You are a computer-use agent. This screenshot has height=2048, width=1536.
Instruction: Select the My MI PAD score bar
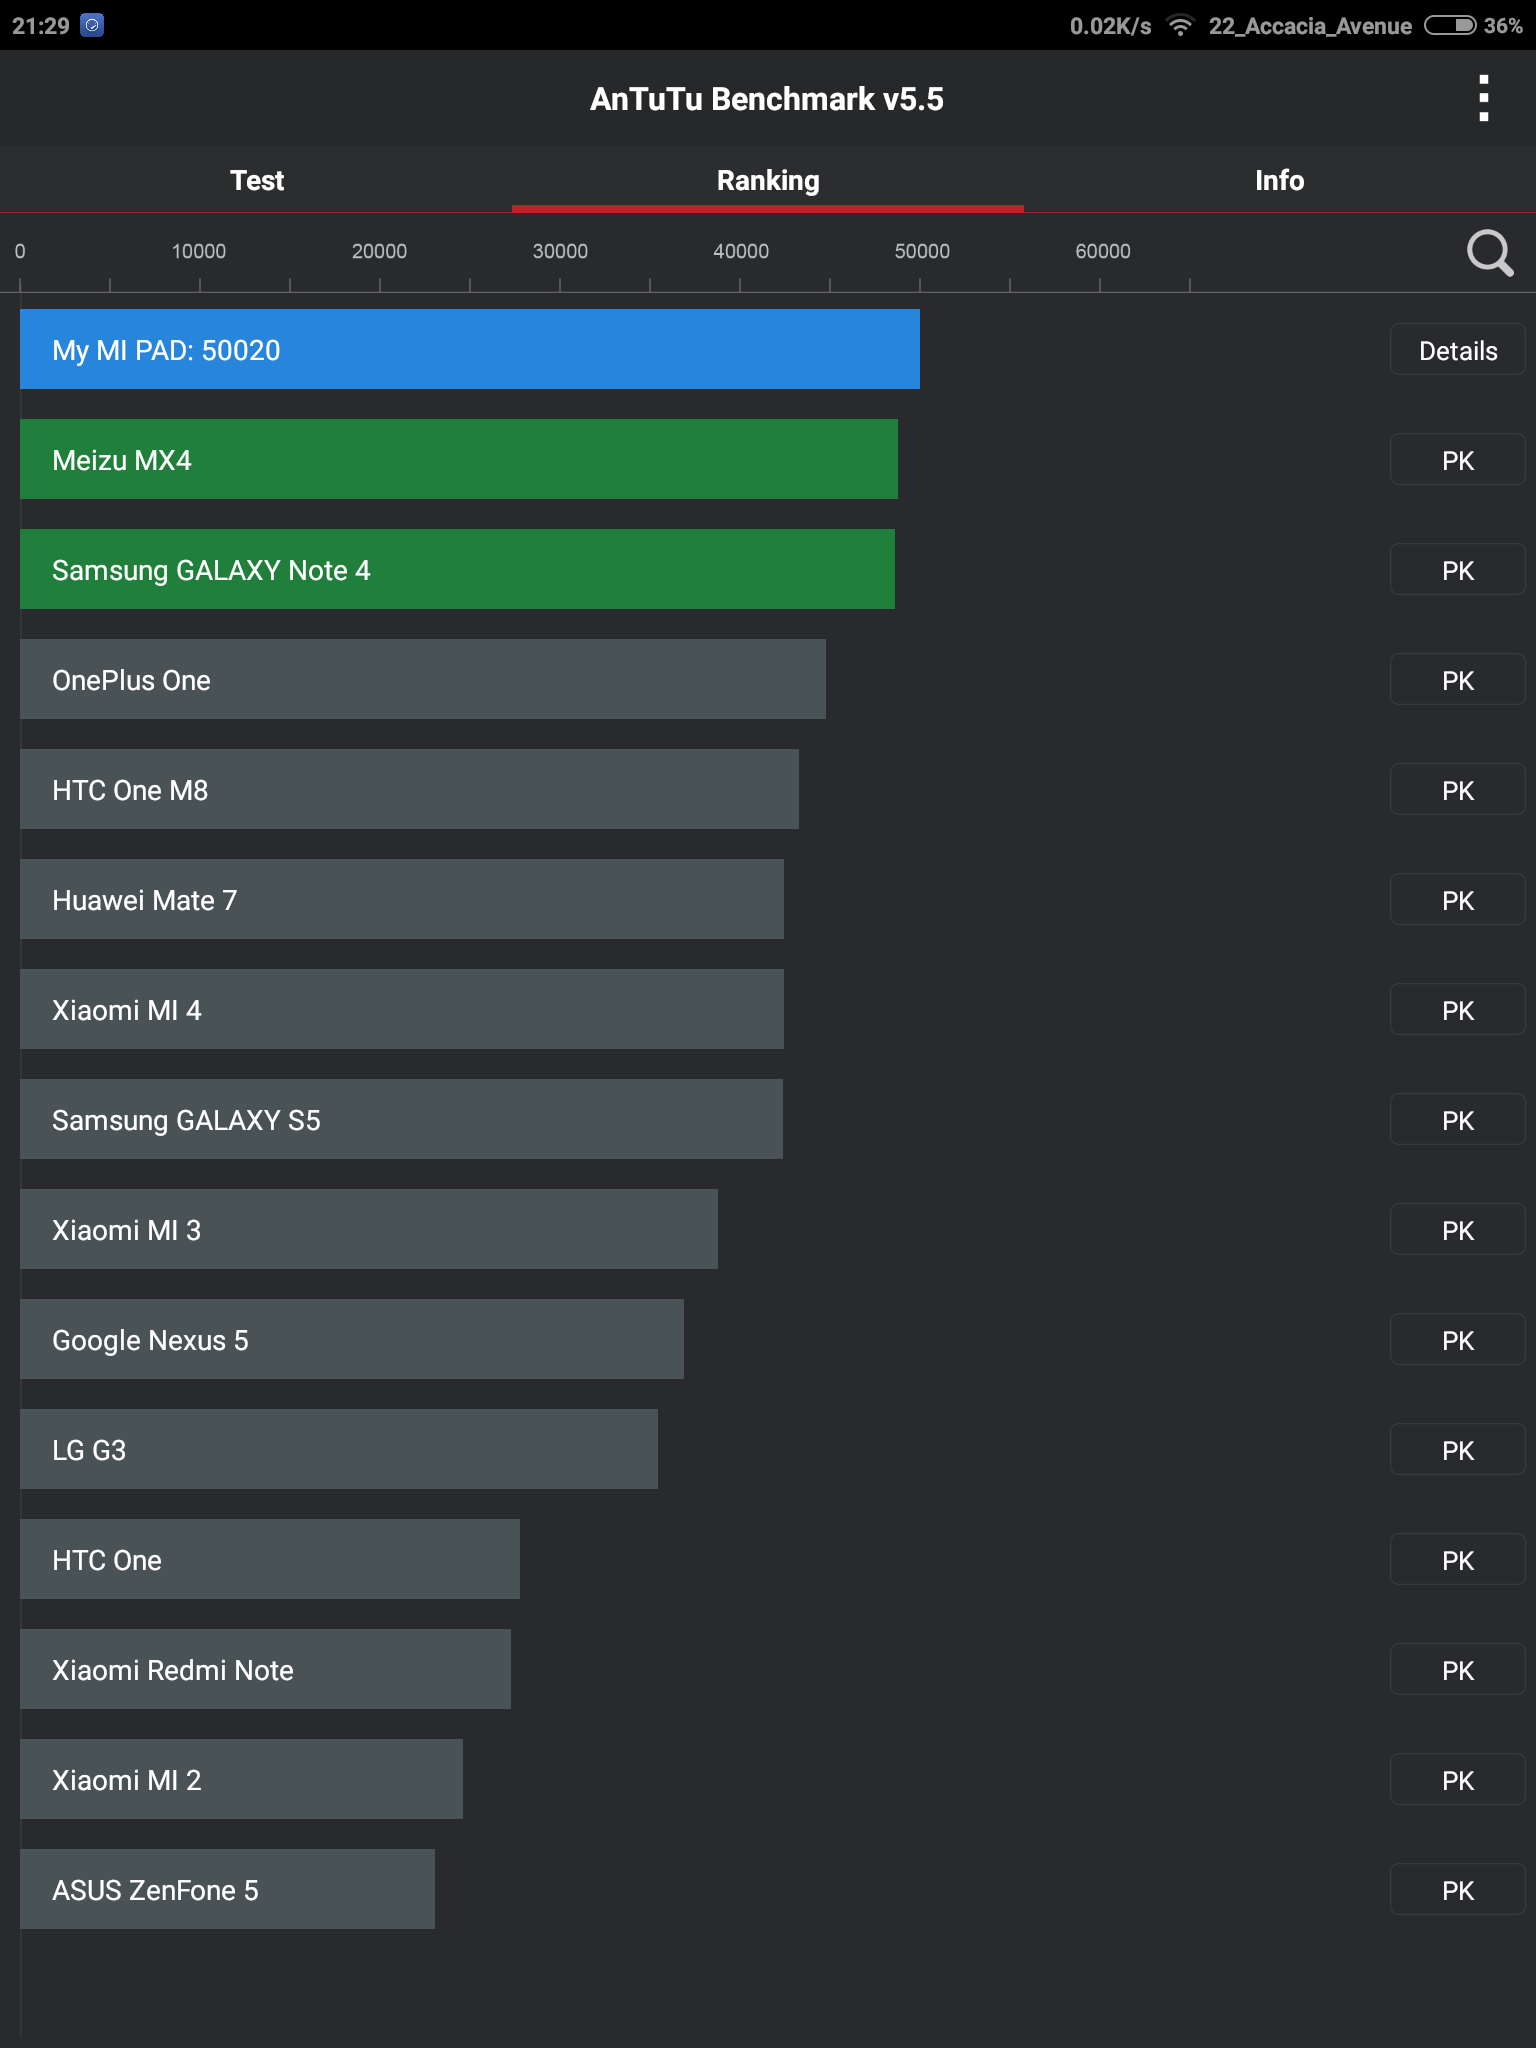coord(470,349)
